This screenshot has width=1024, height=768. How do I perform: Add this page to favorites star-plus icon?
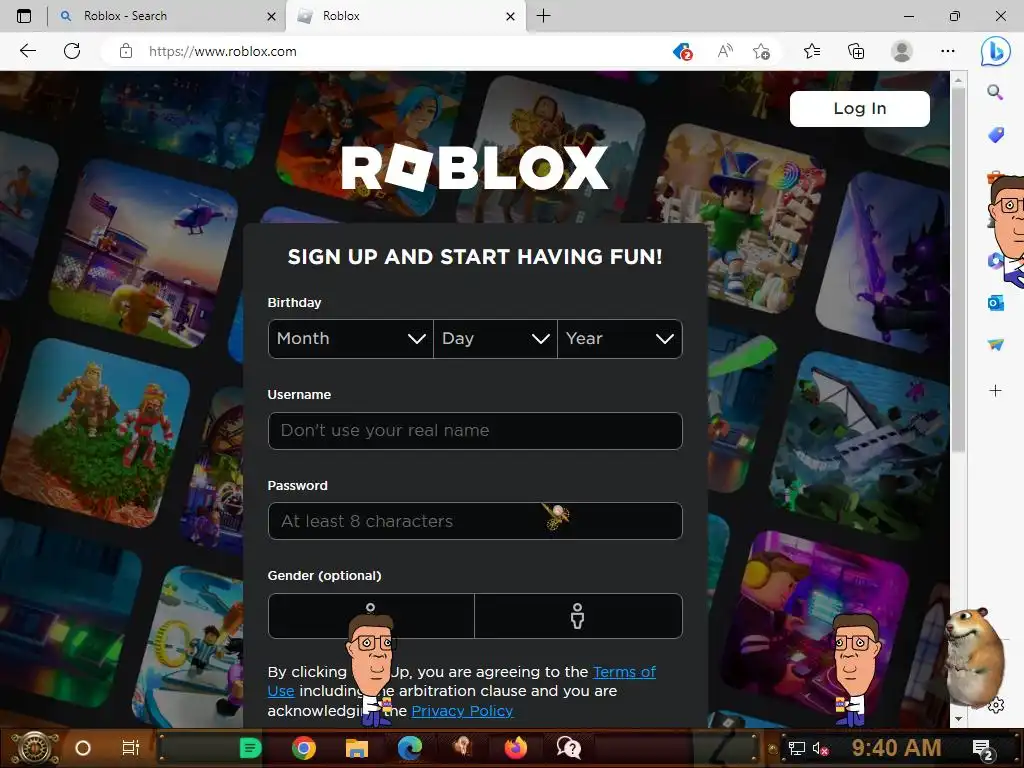point(761,51)
